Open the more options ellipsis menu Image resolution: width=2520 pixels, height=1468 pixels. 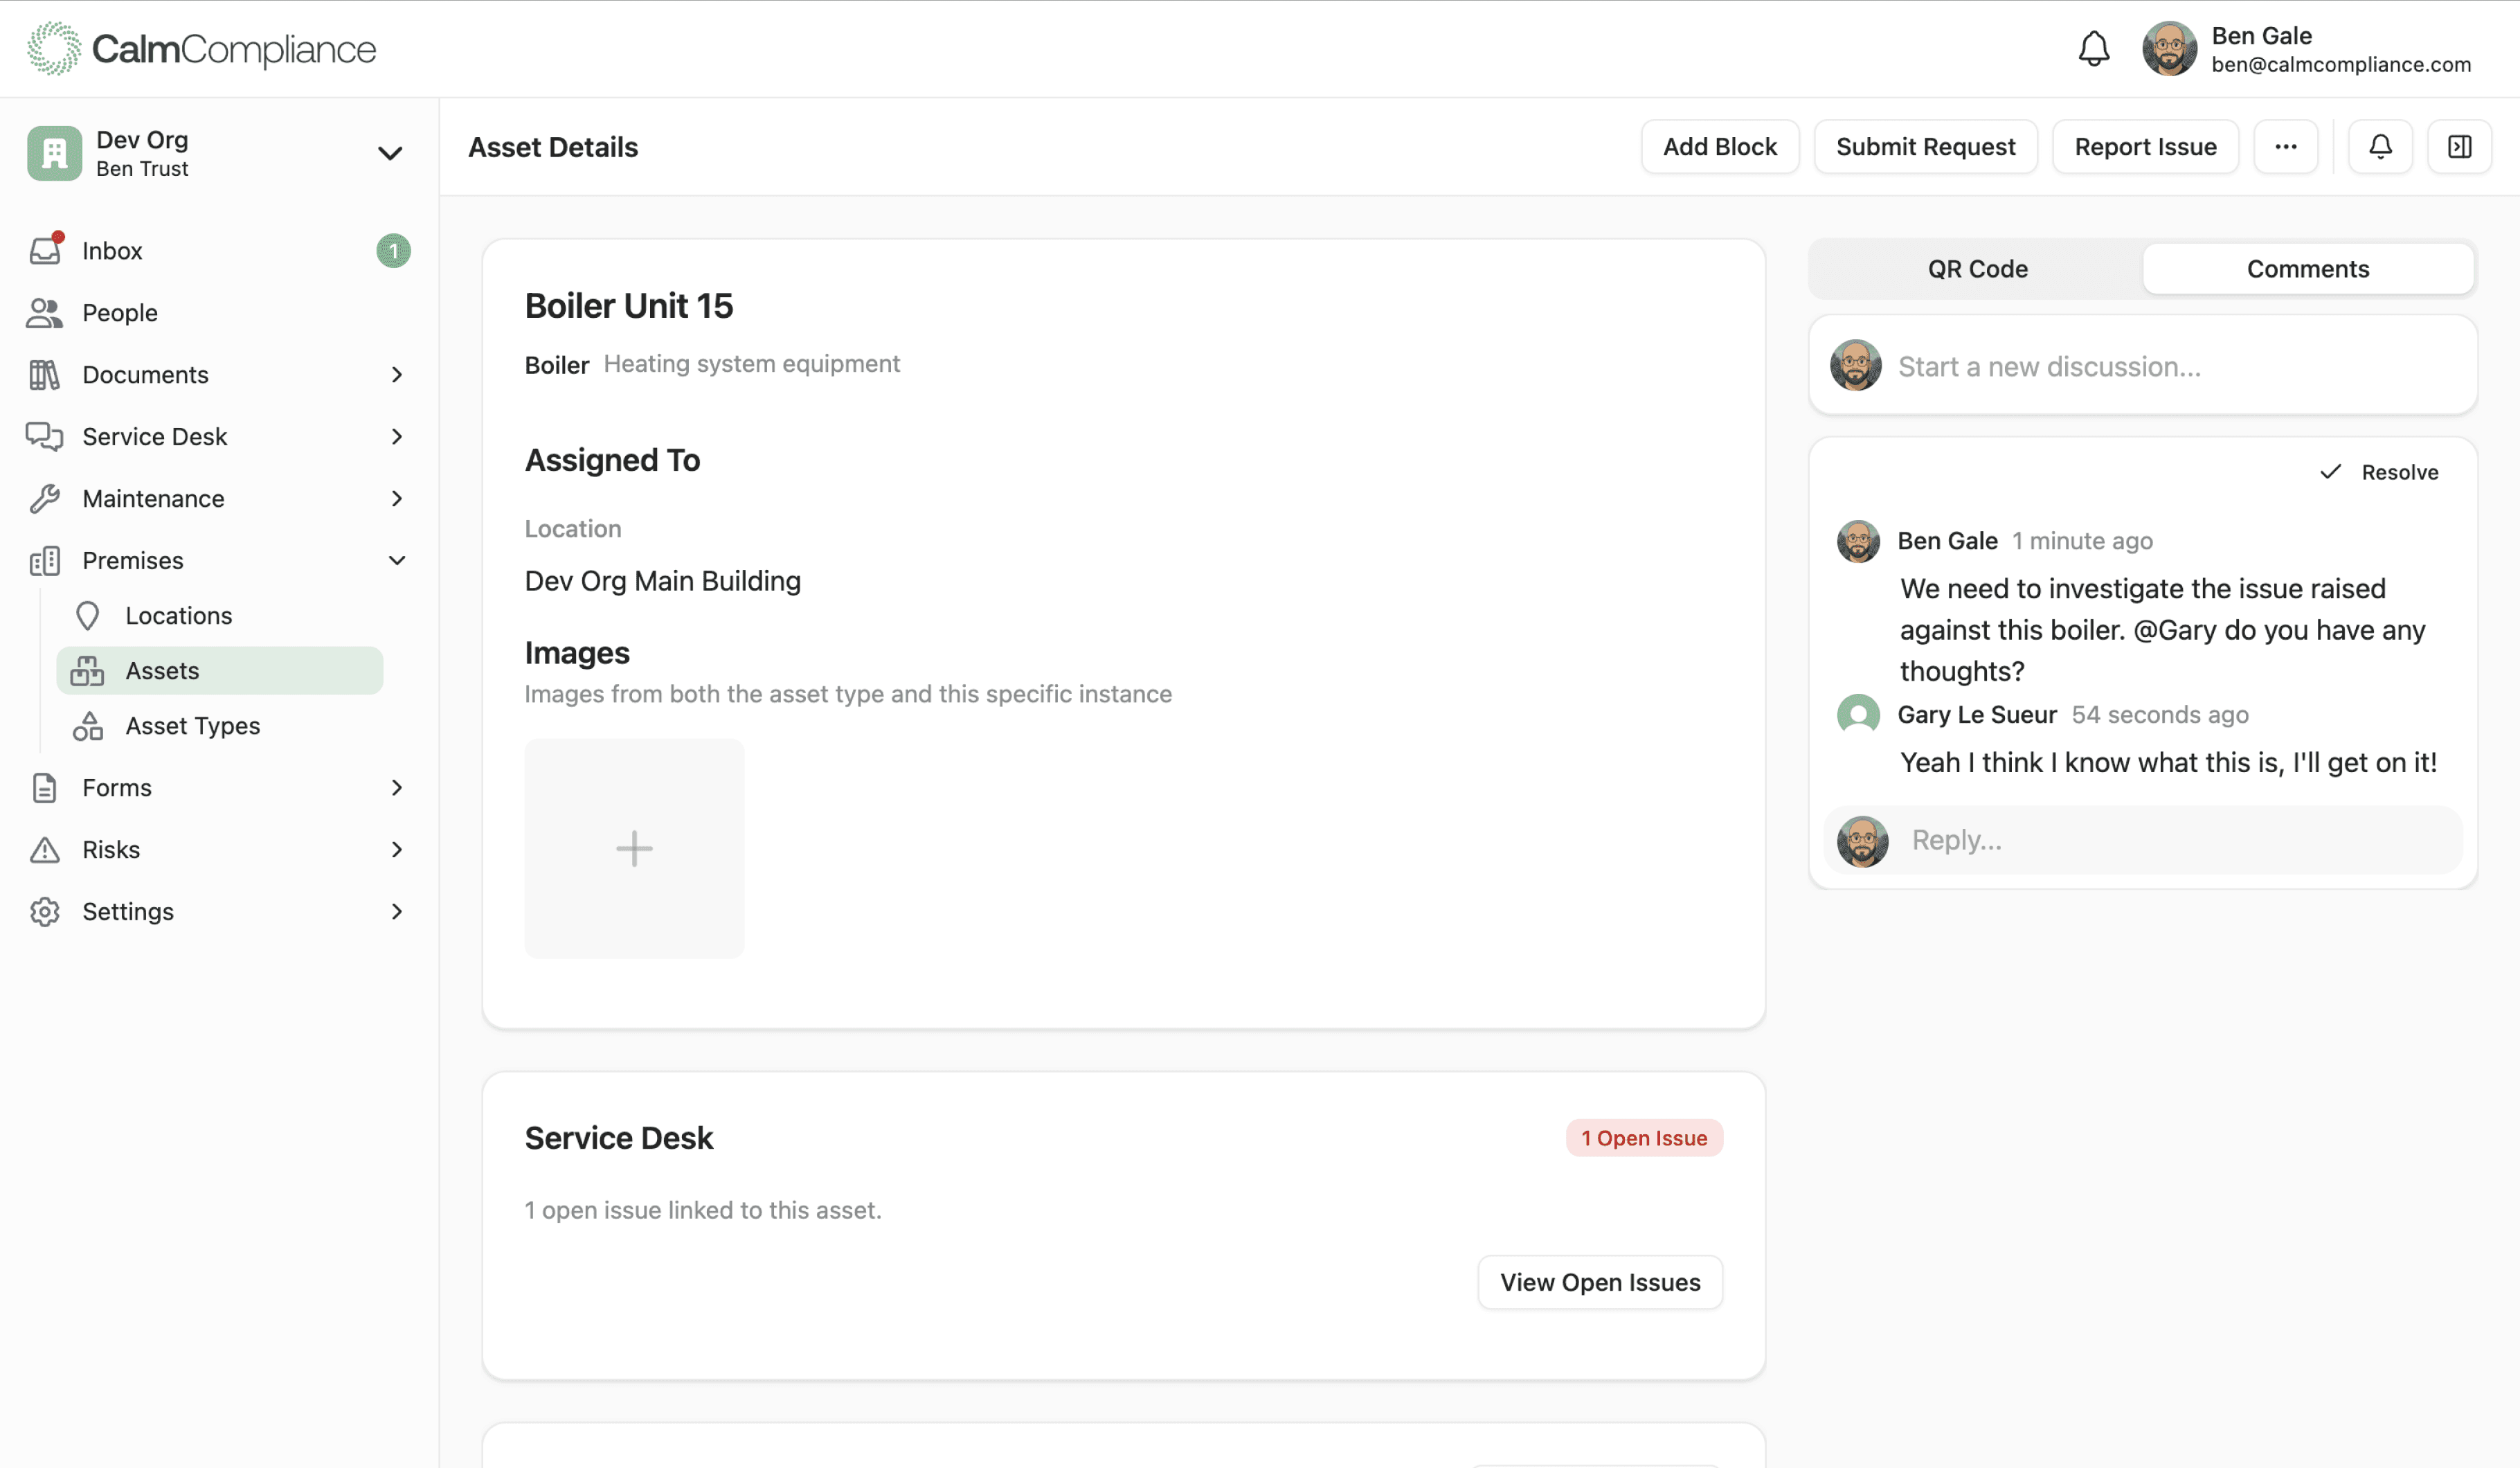pyautogui.click(x=2286, y=146)
